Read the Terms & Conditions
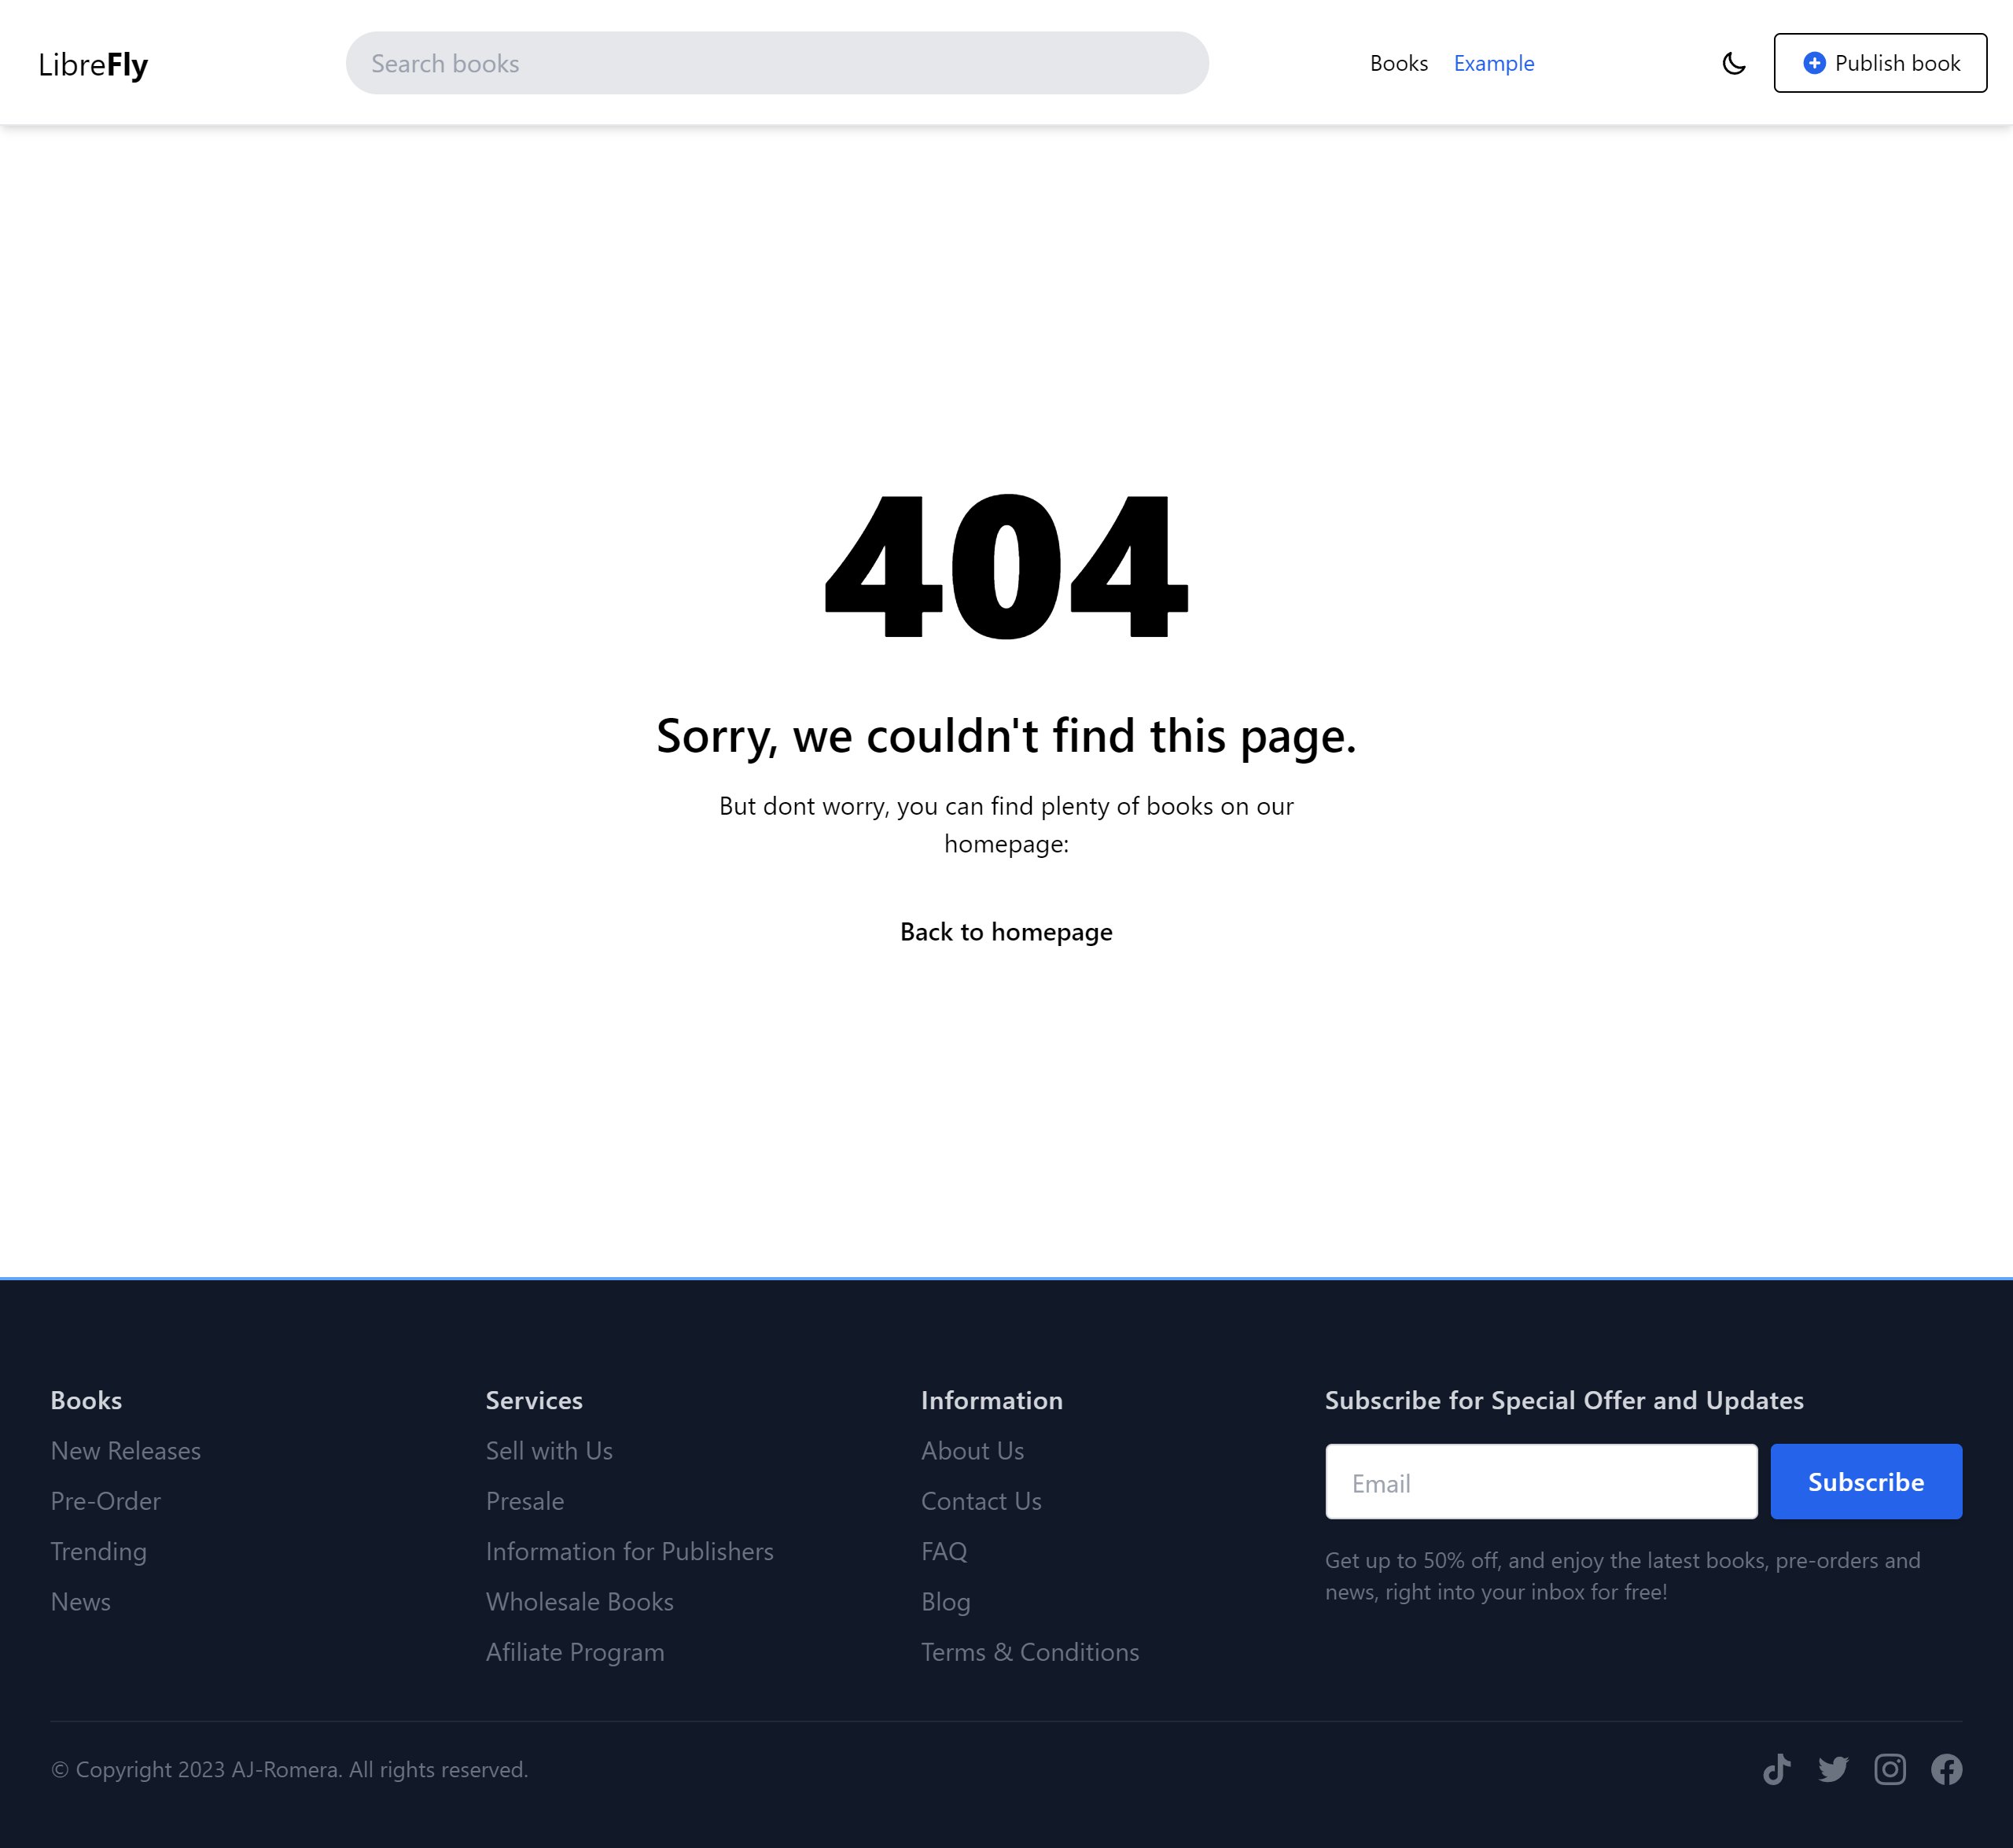Viewport: 2013px width, 1848px height. (x=1030, y=1651)
